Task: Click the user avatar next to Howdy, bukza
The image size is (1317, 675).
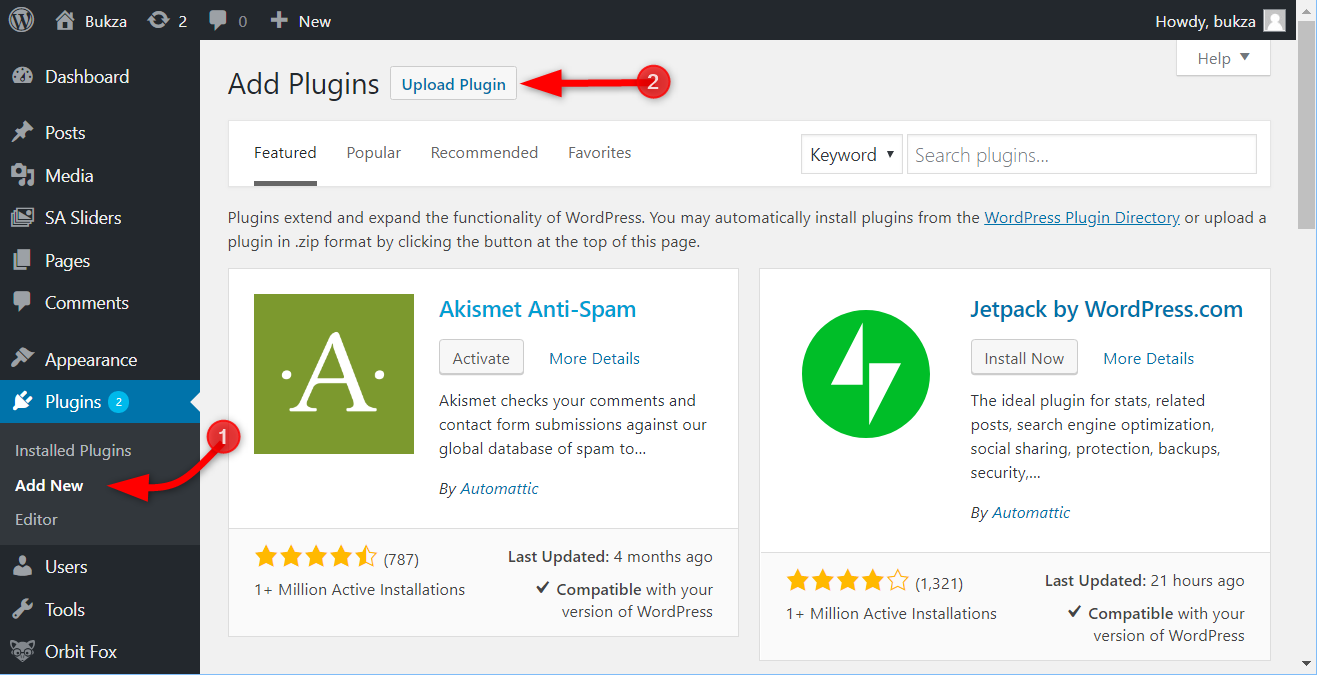Action: pos(1274,20)
